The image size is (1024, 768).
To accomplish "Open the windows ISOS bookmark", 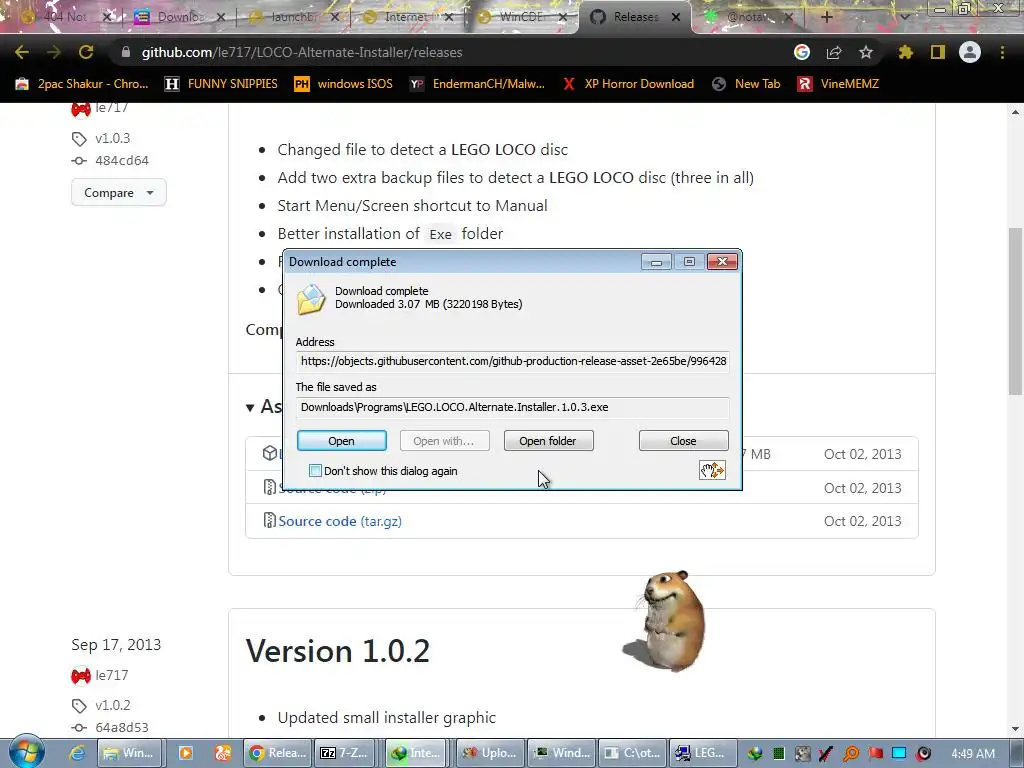I will click(344, 84).
